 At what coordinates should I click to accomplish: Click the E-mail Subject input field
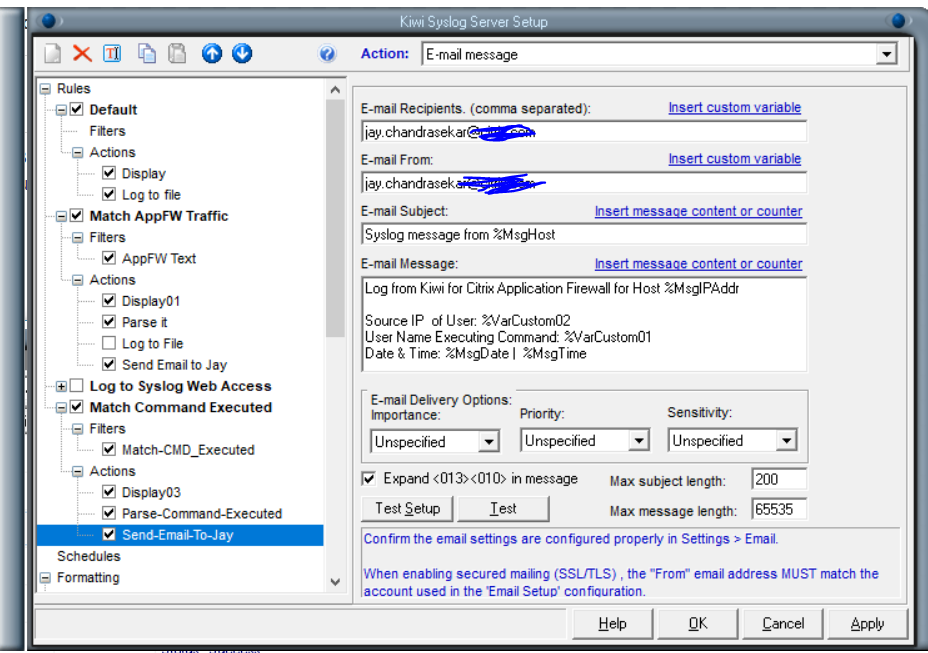coord(584,234)
